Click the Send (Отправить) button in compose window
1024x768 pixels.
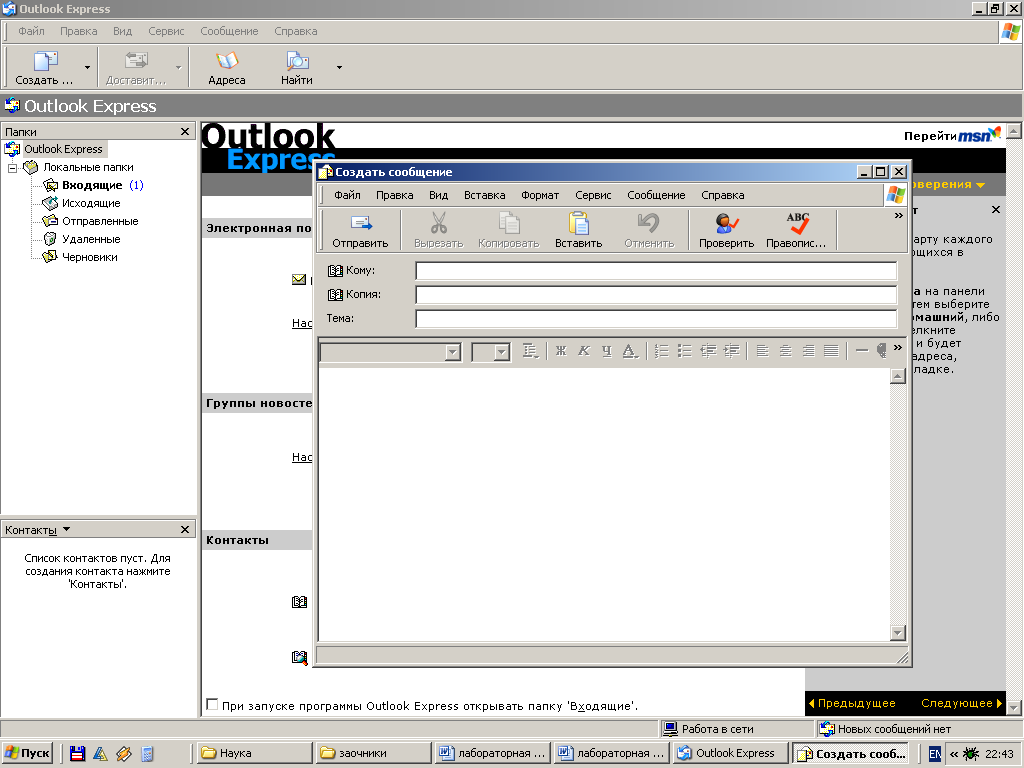tap(360, 231)
